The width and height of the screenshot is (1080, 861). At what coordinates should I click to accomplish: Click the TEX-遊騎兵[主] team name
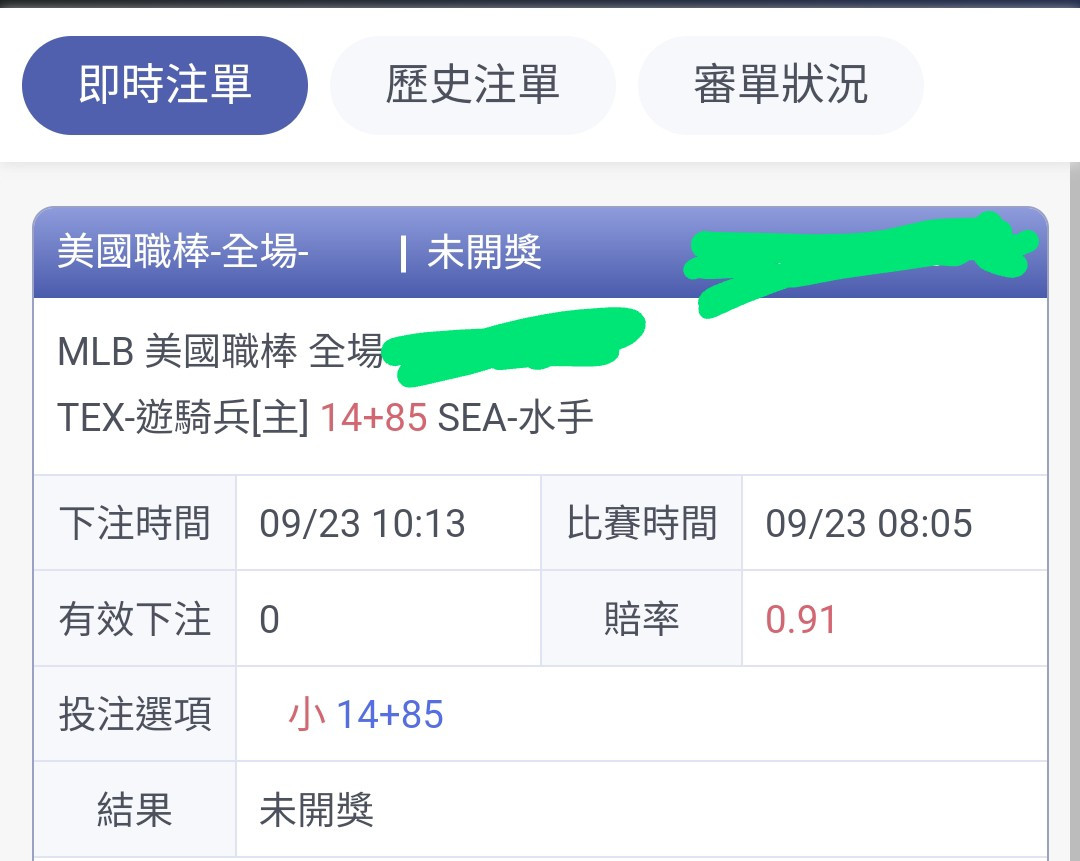[183, 417]
